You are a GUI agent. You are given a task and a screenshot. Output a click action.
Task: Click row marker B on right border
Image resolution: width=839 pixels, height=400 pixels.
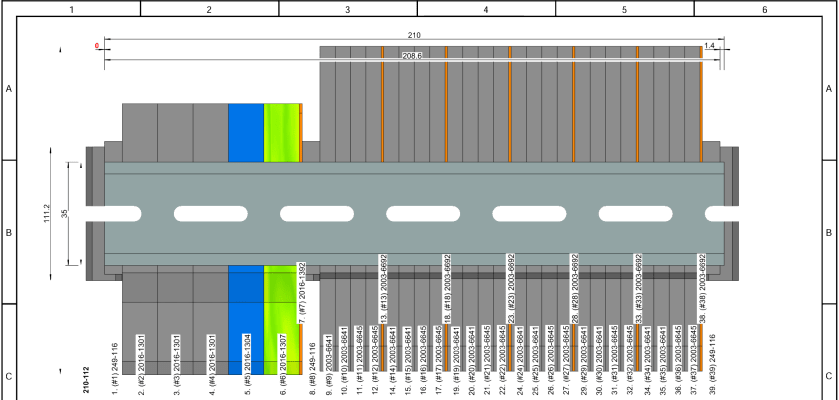click(829, 232)
